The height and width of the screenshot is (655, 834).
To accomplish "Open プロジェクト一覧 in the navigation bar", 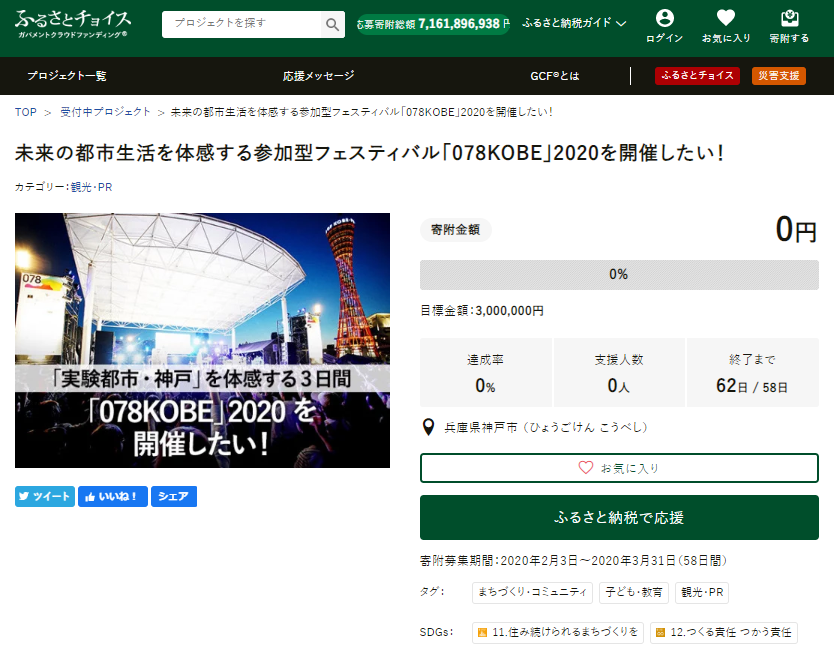I will [x=67, y=76].
